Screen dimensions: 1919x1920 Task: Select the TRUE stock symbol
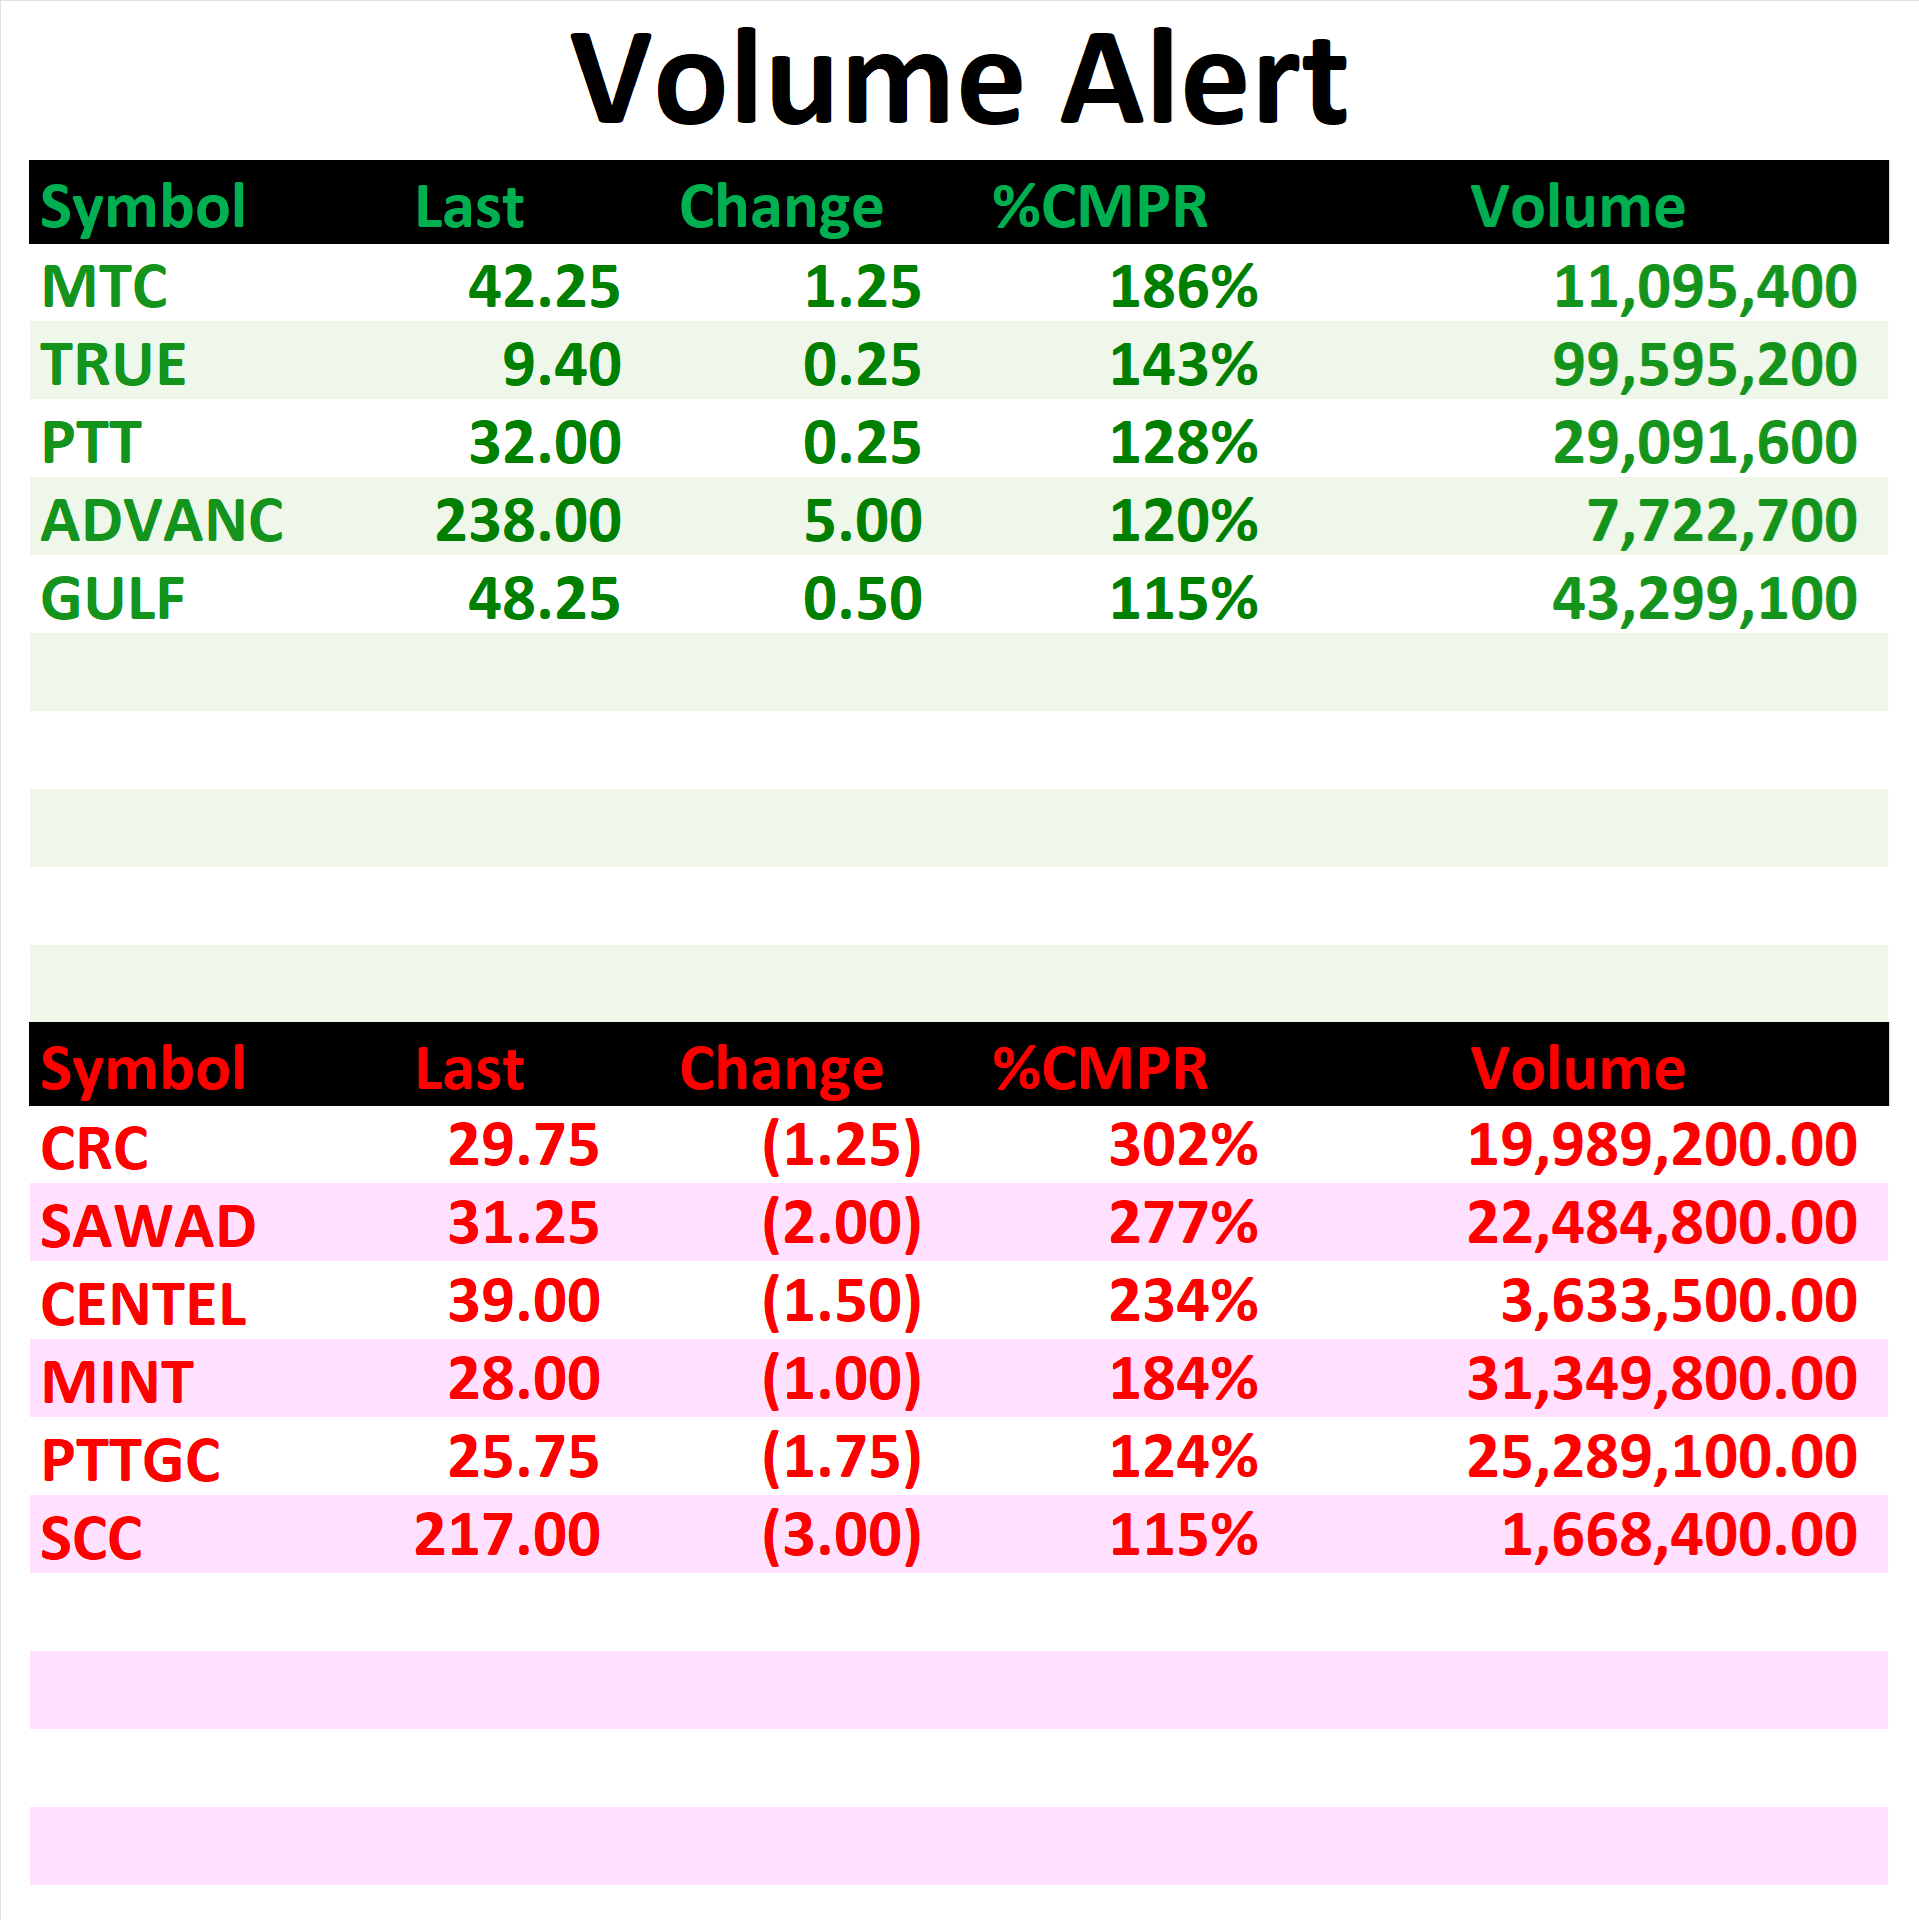113,365
